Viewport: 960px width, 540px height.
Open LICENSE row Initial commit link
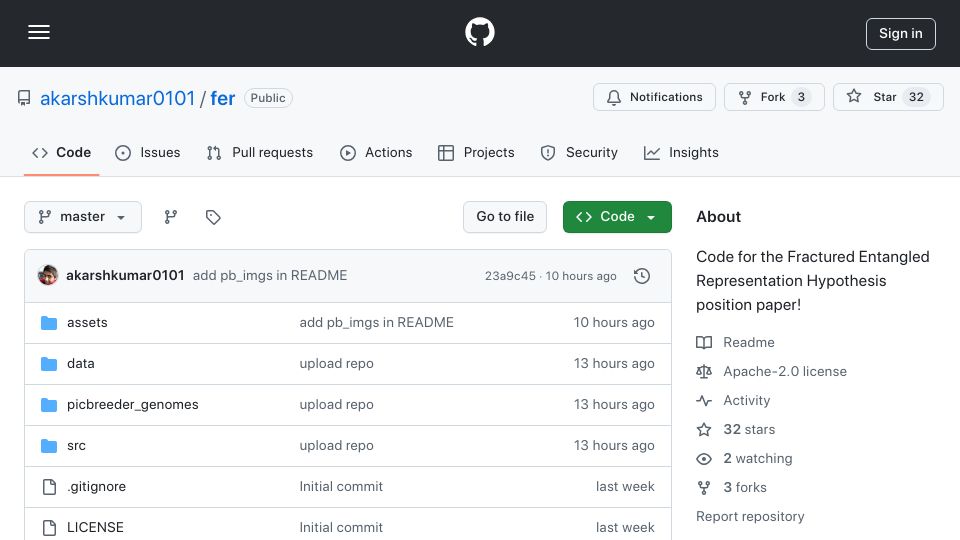(x=341, y=528)
